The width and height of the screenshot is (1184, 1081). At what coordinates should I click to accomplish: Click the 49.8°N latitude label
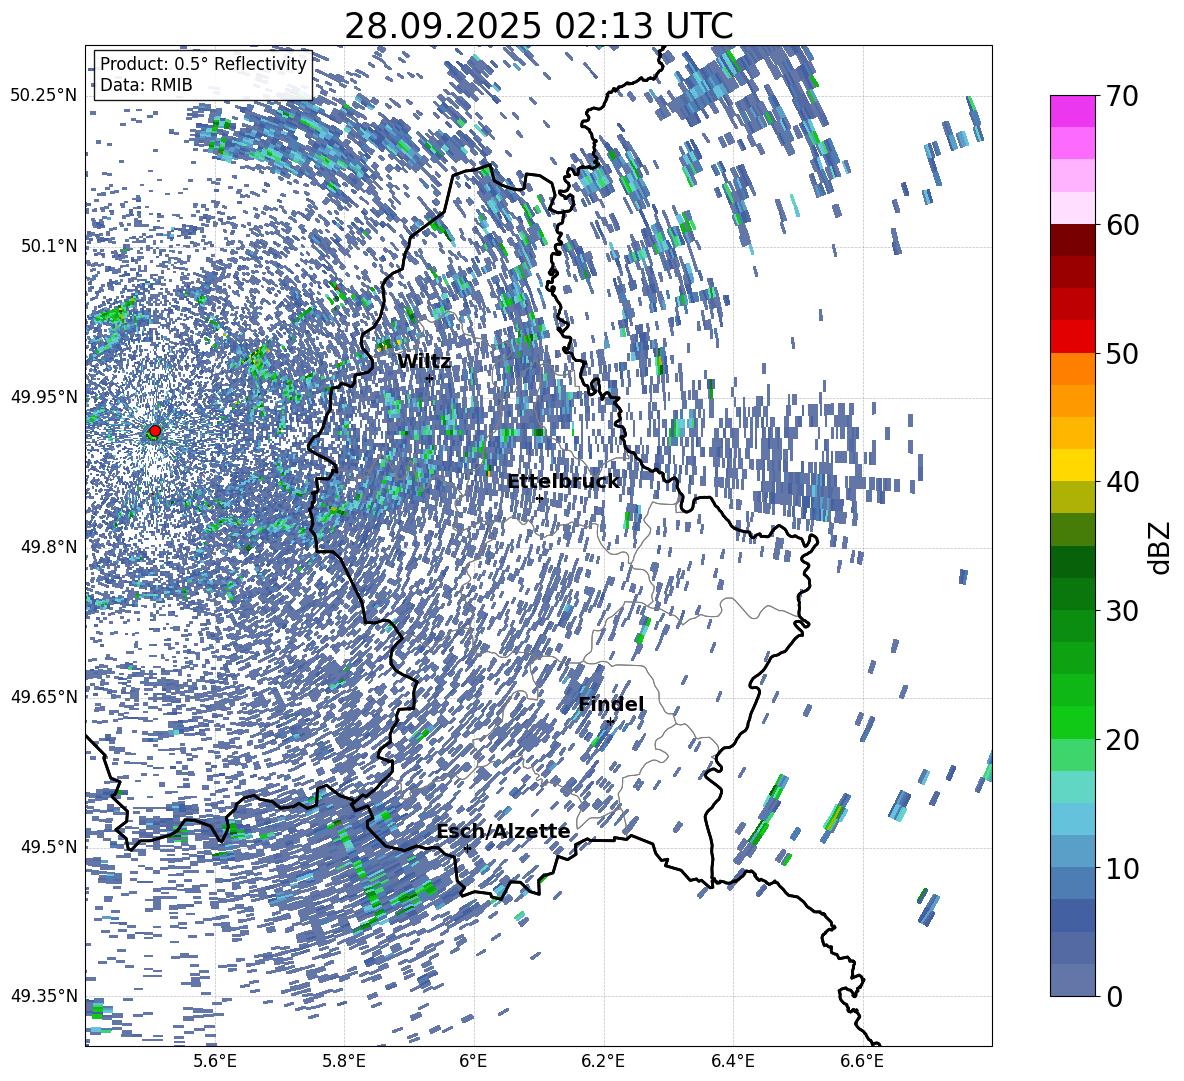point(48,547)
